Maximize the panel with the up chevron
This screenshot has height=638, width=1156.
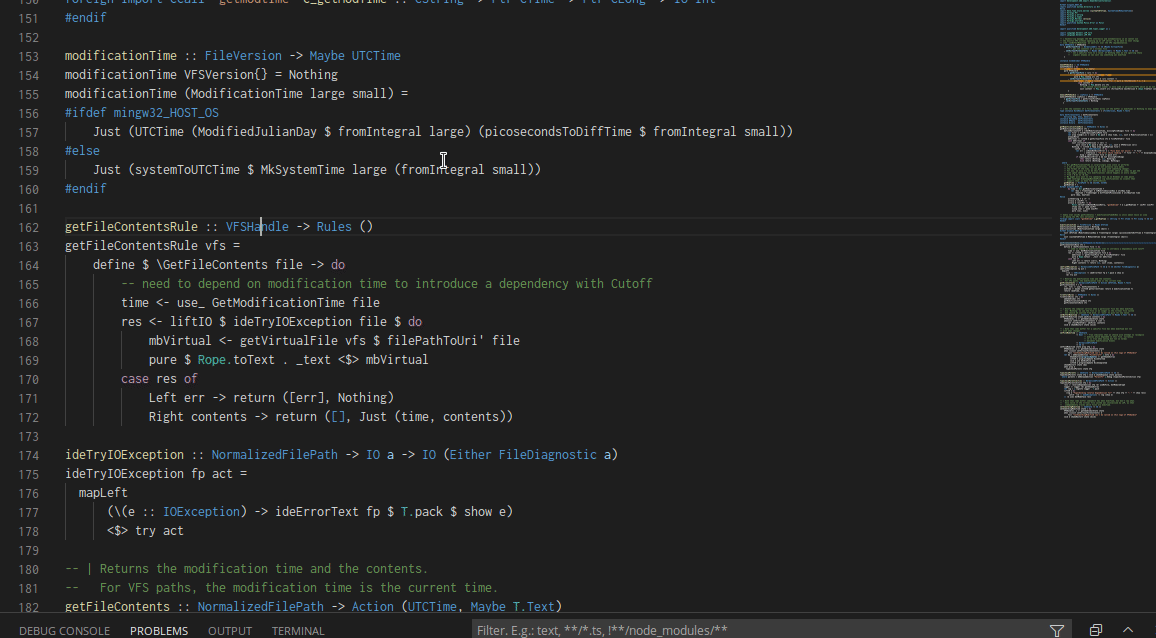1128,630
